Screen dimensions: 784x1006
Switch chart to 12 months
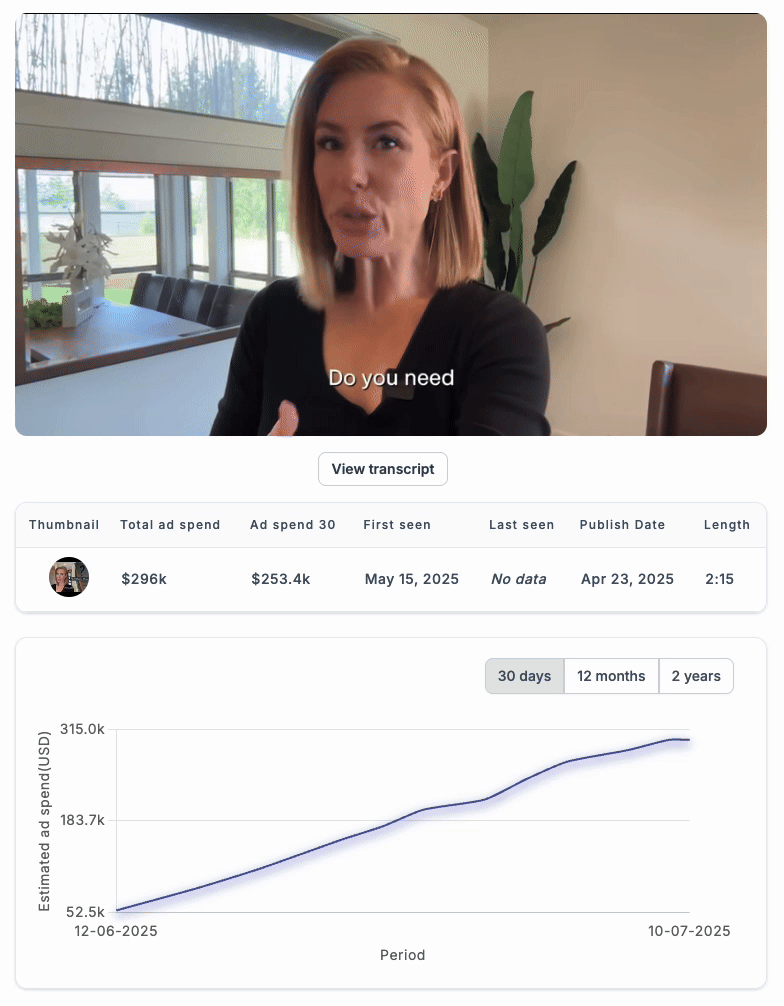(611, 676)
